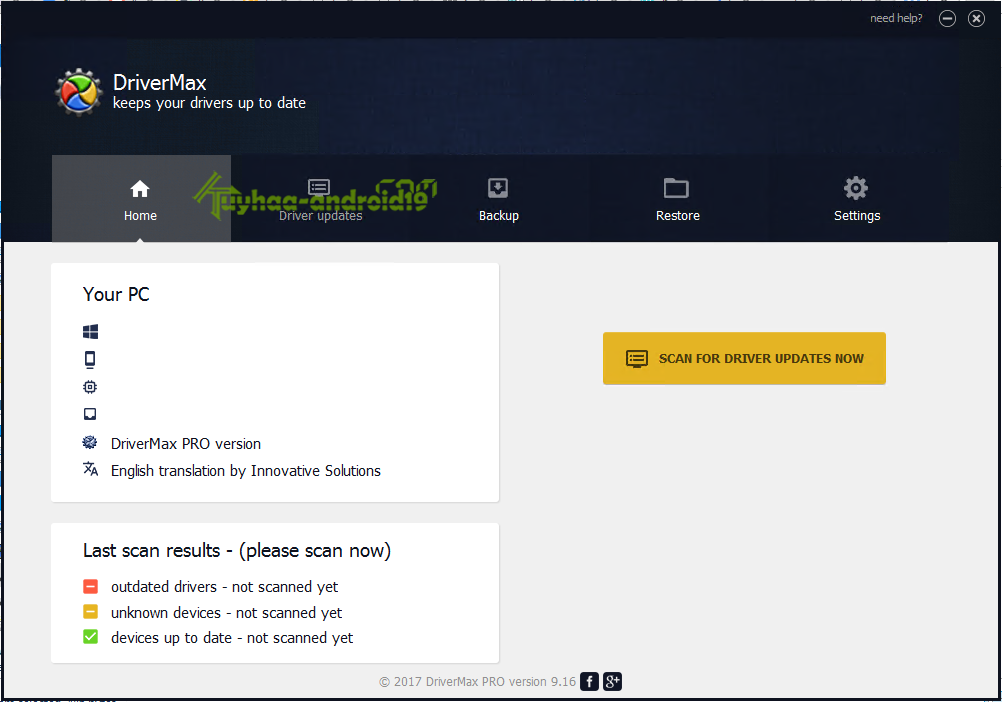Click the yellow unknown devices icon
Viewport: 1002px width, 702px height.
pos(91,611)
